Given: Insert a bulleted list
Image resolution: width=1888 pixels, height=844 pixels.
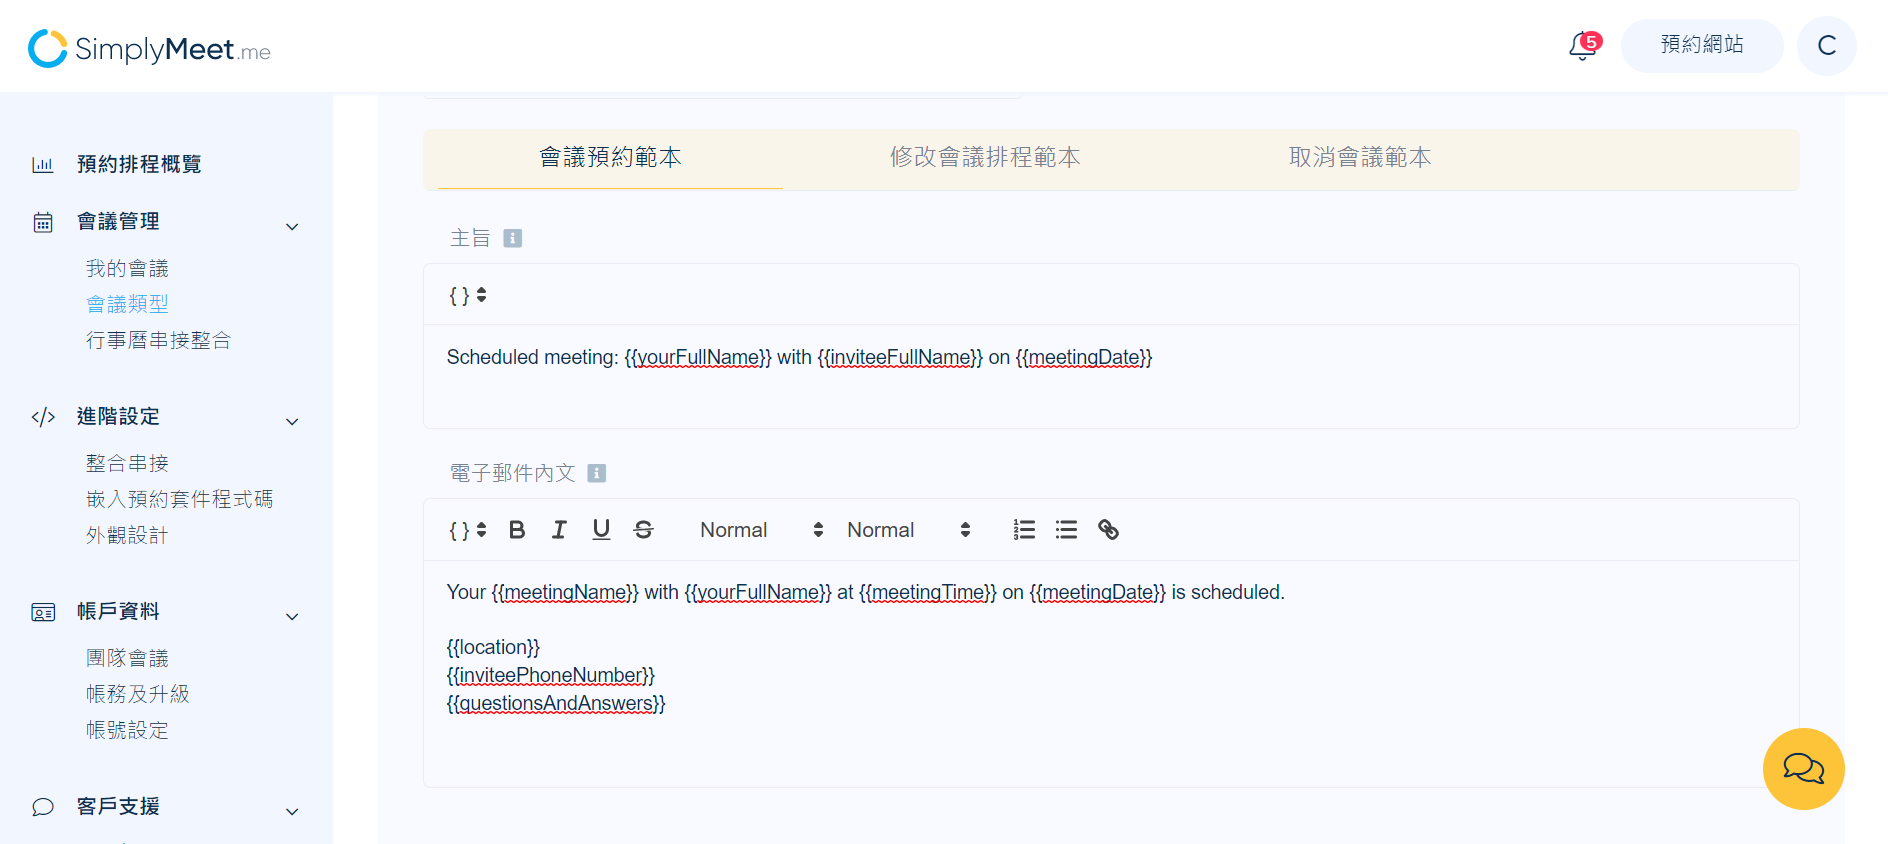Looking at the screenshot, I should point(1066,530).
